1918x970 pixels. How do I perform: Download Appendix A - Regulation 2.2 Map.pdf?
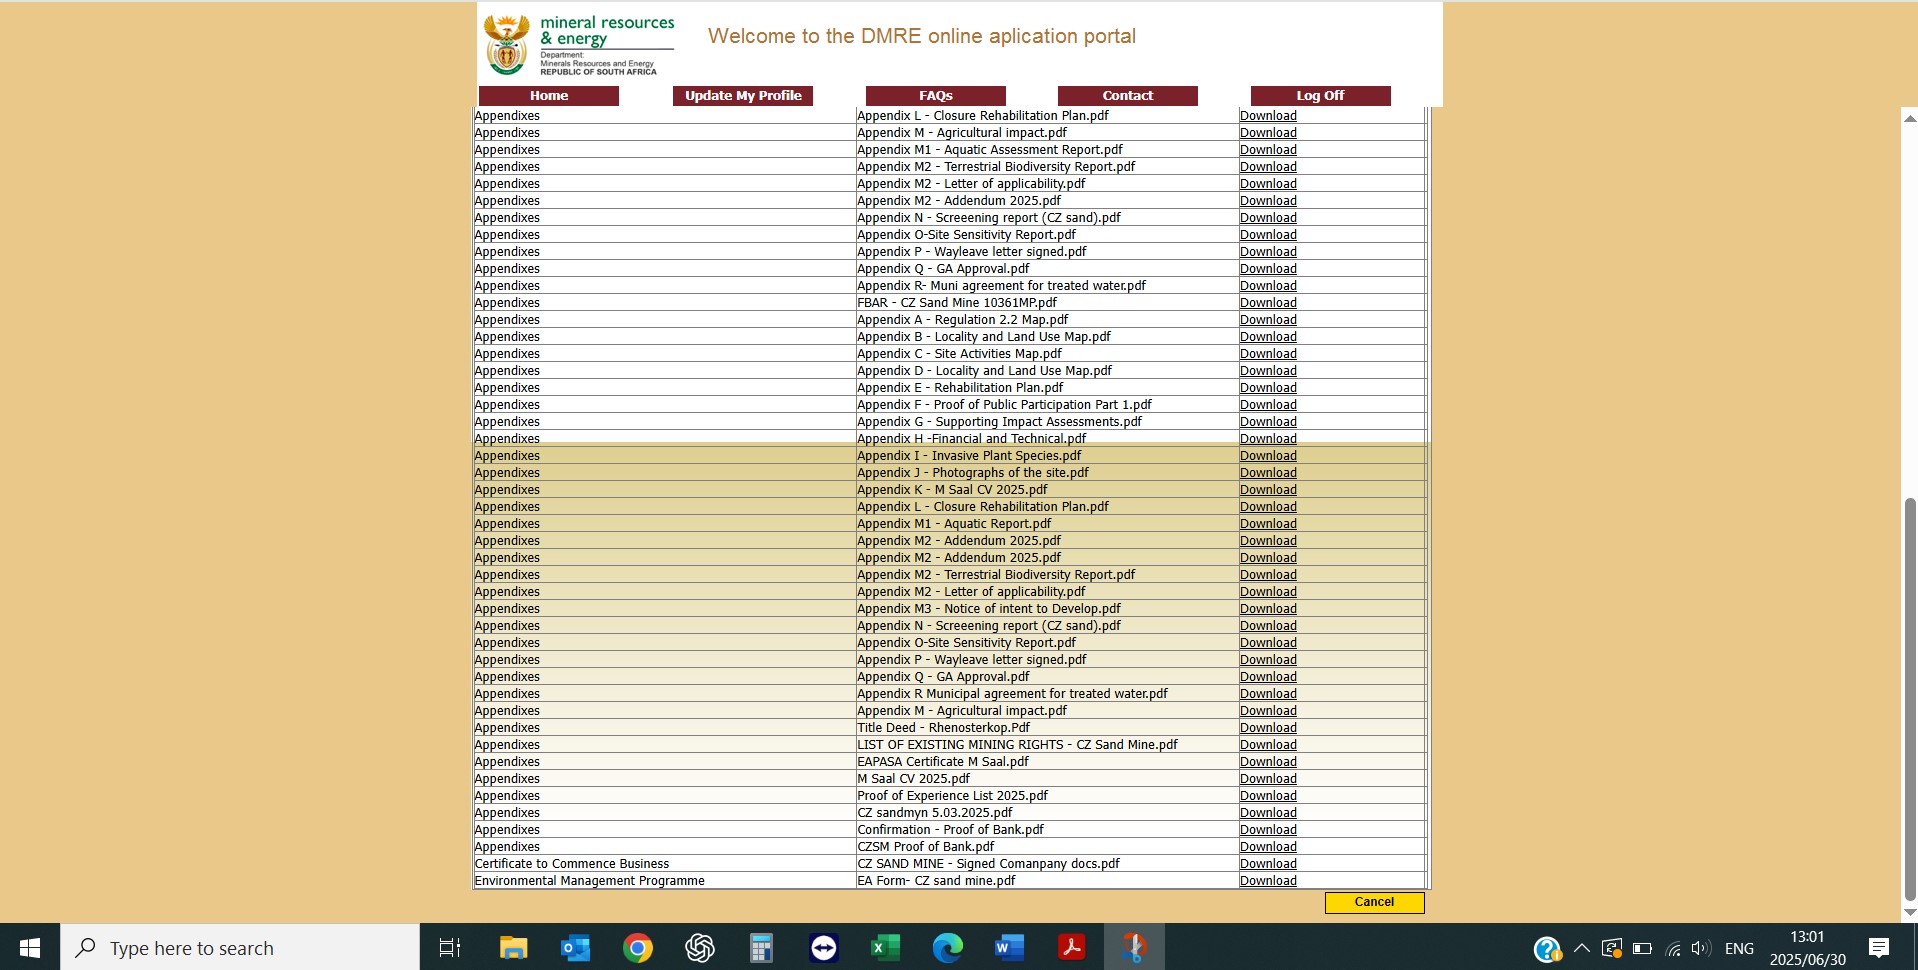pyautogui.click(x=1268, y=319)
